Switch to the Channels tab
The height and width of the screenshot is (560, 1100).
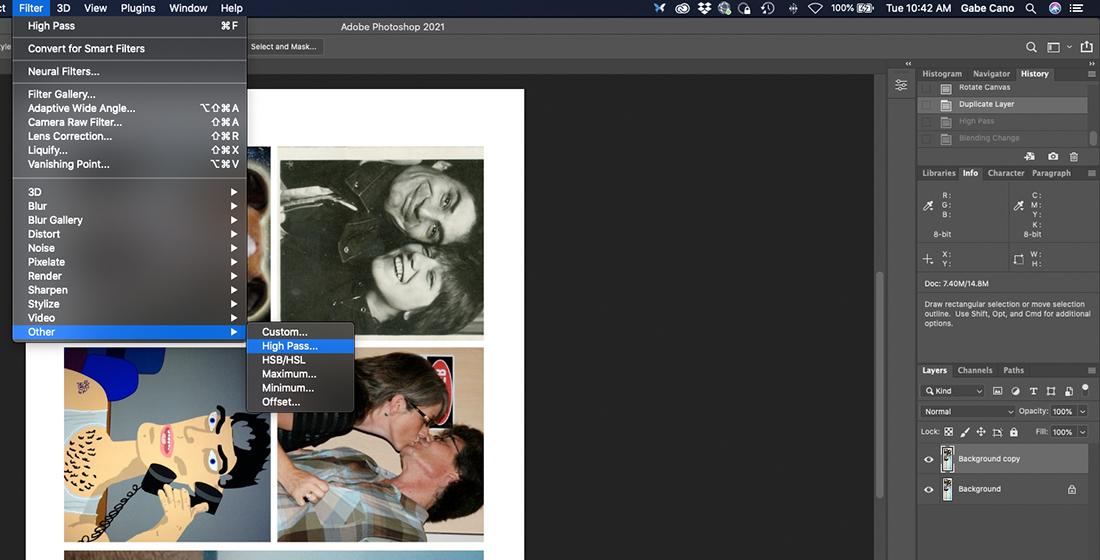(x=974, y=370)
